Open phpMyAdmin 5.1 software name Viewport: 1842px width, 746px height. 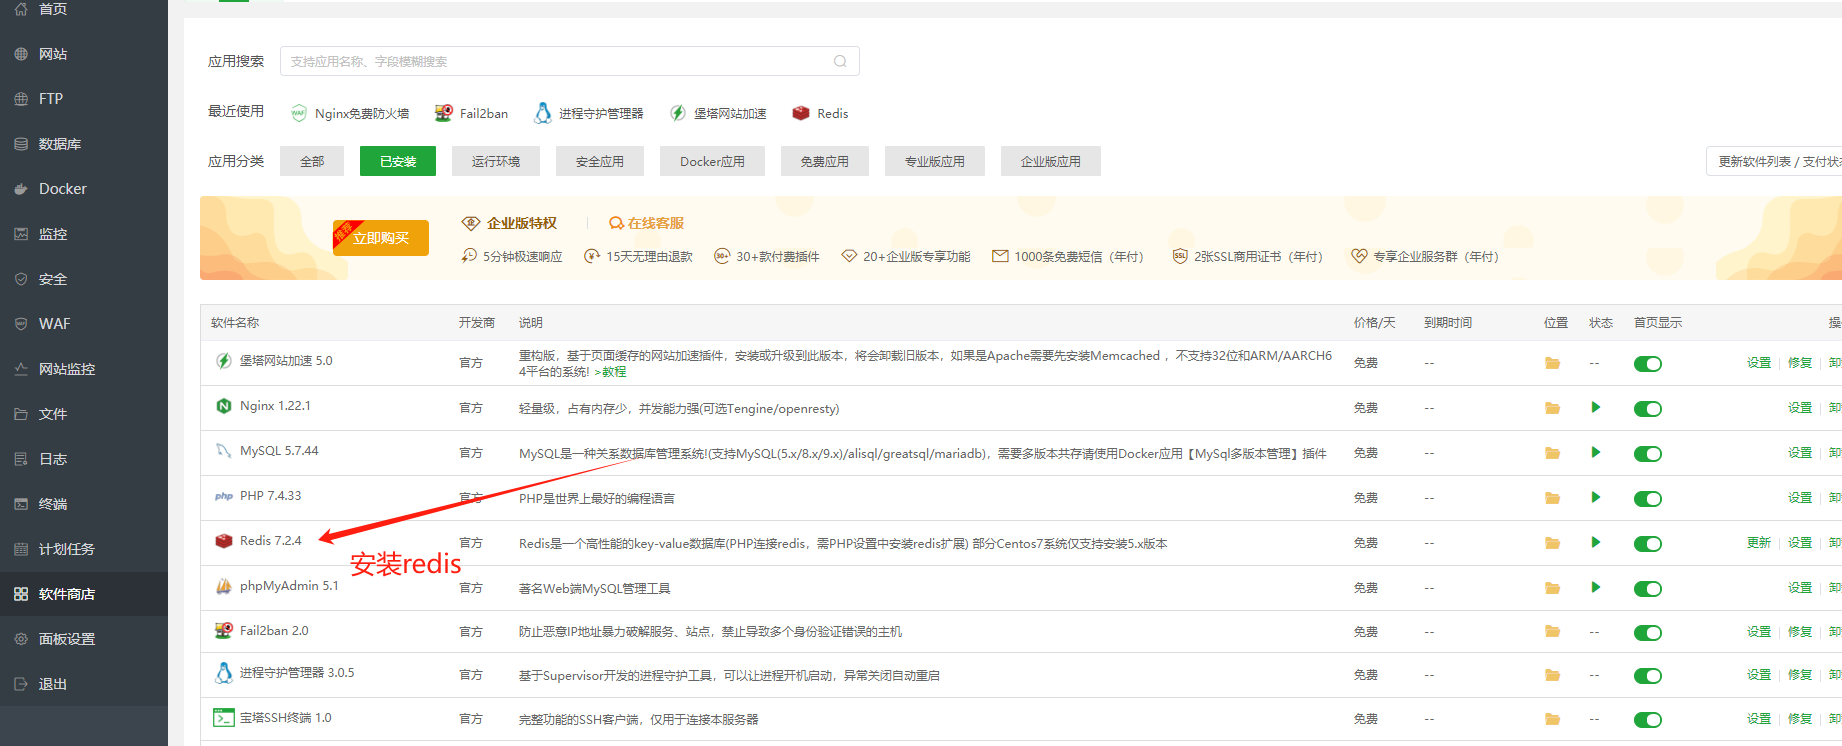[x=289, y=586]
